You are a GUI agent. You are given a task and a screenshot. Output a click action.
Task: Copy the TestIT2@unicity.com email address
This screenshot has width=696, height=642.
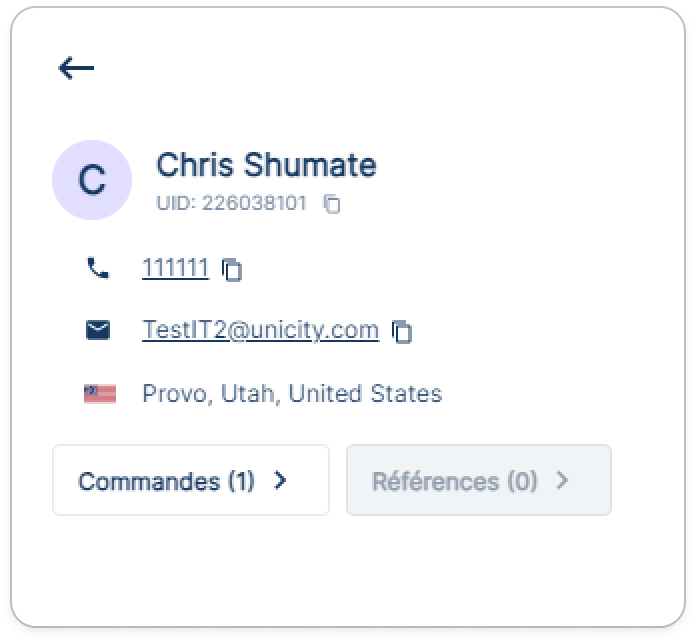[x=402, y=331]
